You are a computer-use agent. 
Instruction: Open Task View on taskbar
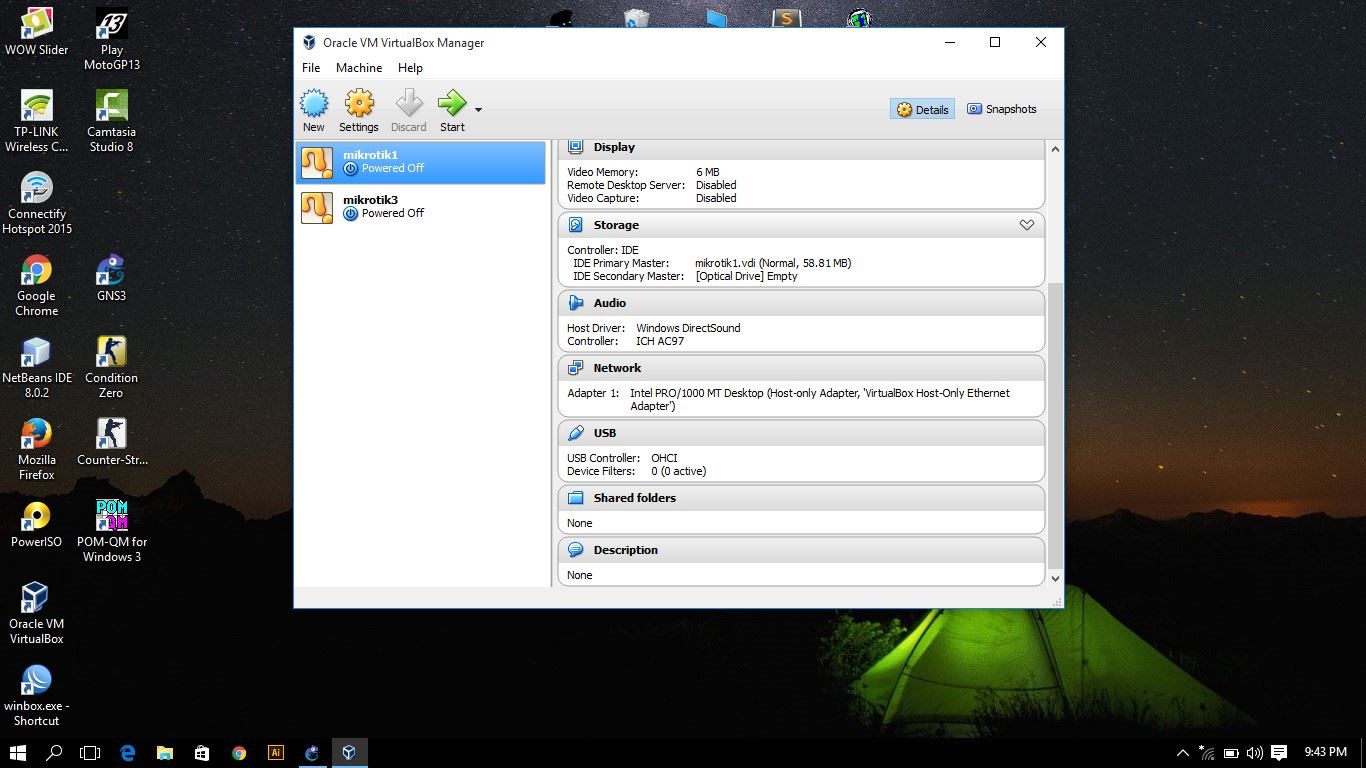click(90, 753)
